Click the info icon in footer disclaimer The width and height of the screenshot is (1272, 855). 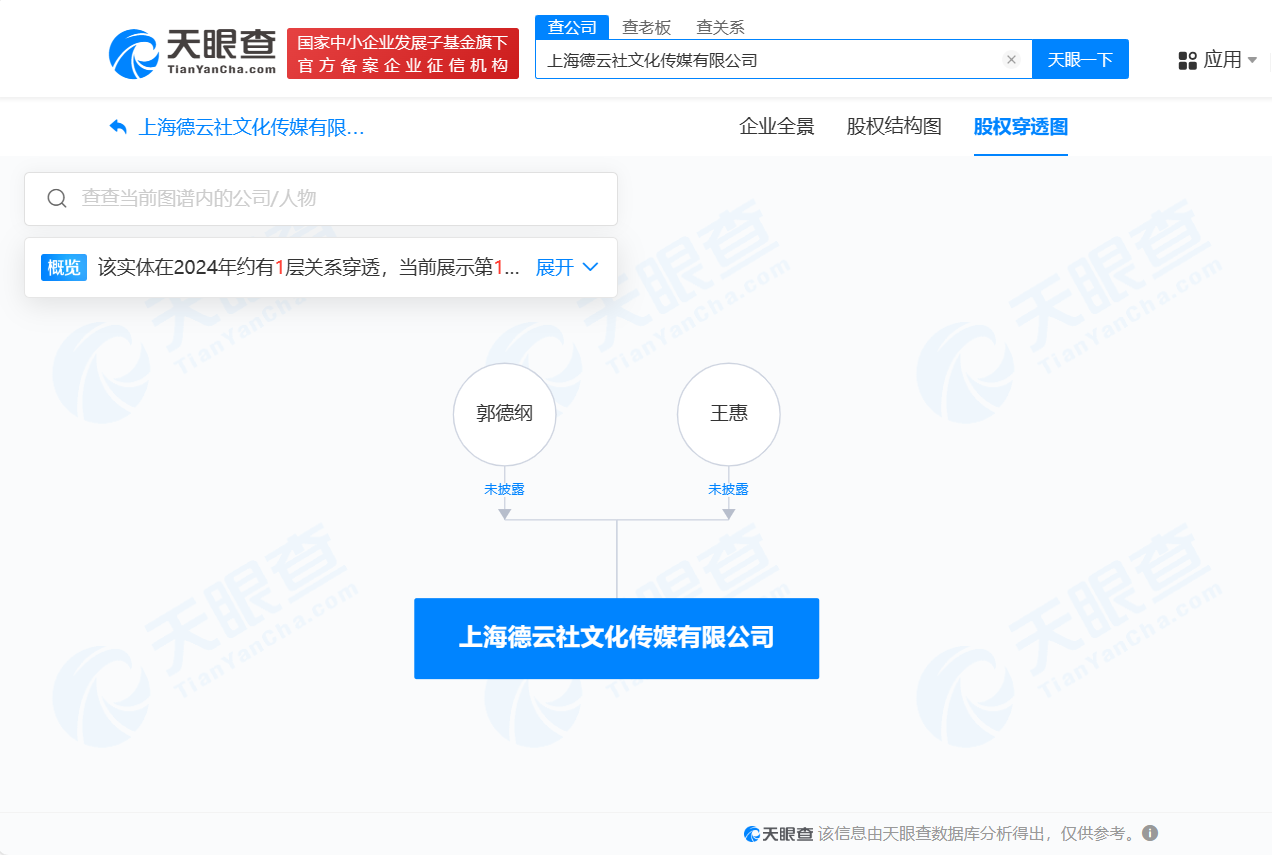click(1151, 832)
